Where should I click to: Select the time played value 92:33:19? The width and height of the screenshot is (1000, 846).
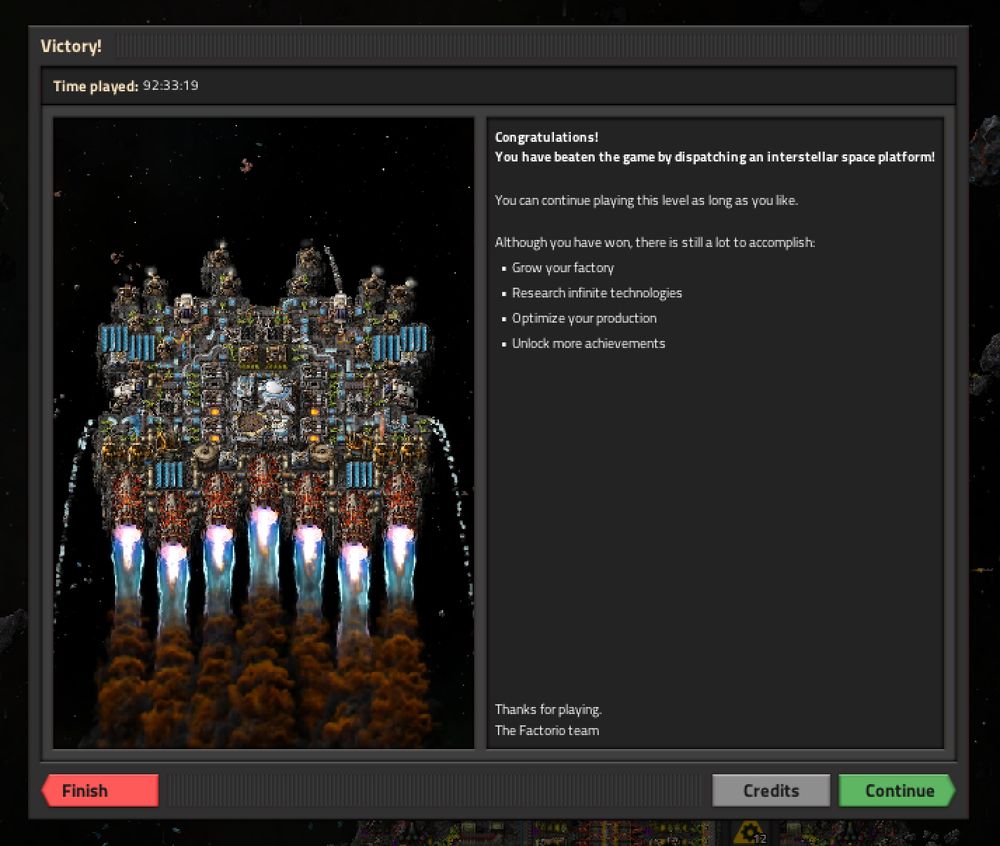point(170,85)
